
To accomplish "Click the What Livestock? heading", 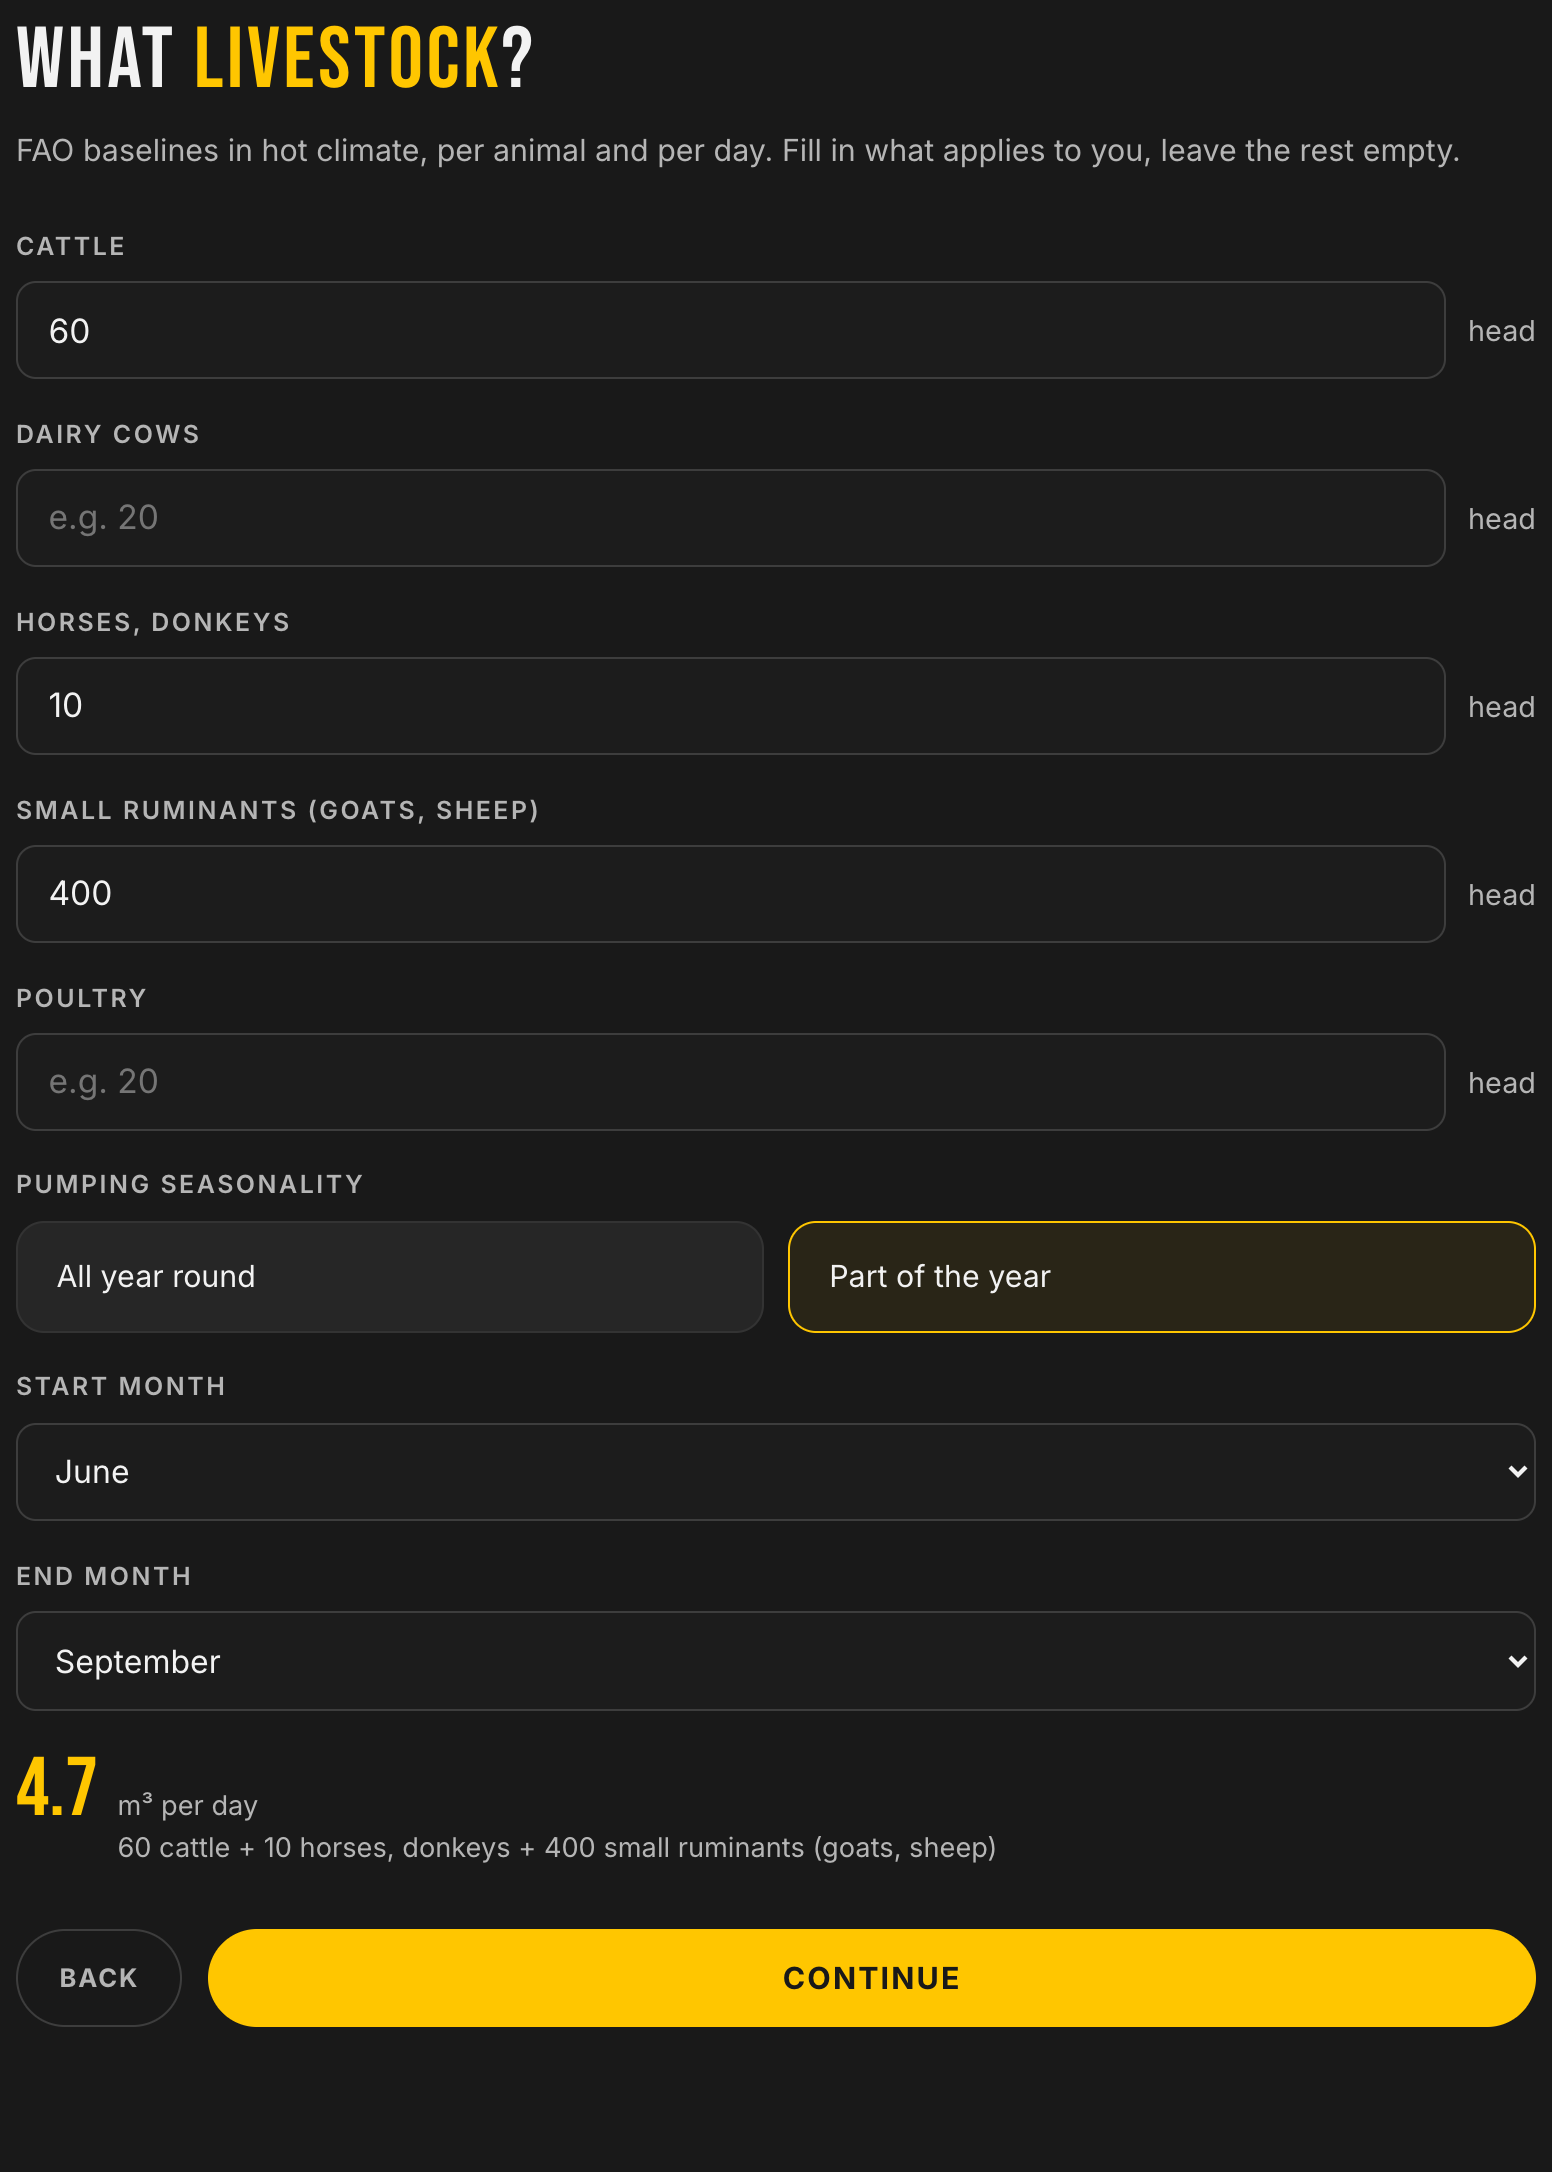I will (275, 58).
